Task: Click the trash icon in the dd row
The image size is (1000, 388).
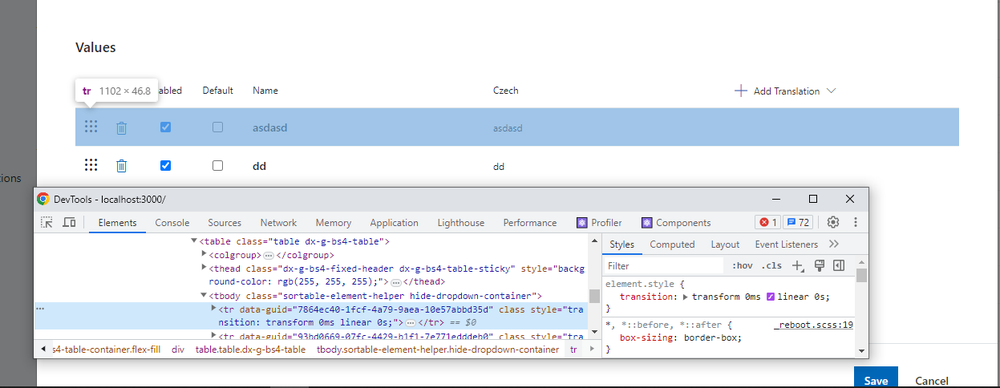Action: [121, 166]
